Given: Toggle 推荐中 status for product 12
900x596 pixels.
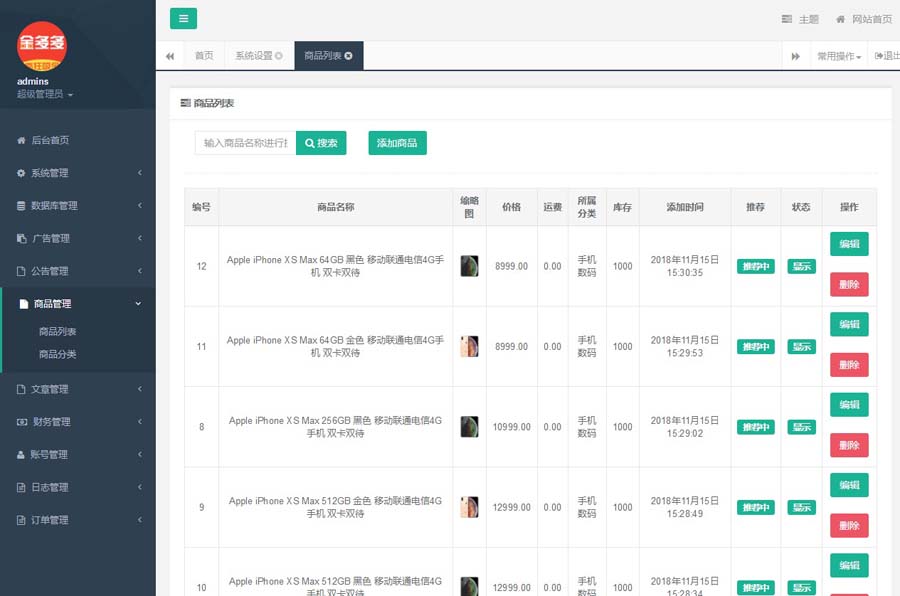Looking at the screenshot, I should click(x=755, y=266).
